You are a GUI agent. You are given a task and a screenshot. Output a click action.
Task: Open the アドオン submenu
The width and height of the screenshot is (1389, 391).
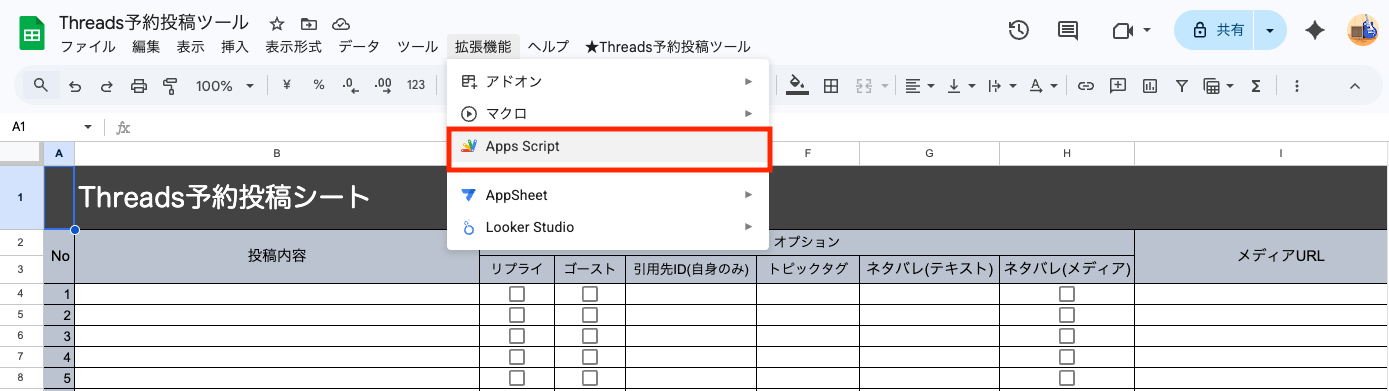pos(608,81)
